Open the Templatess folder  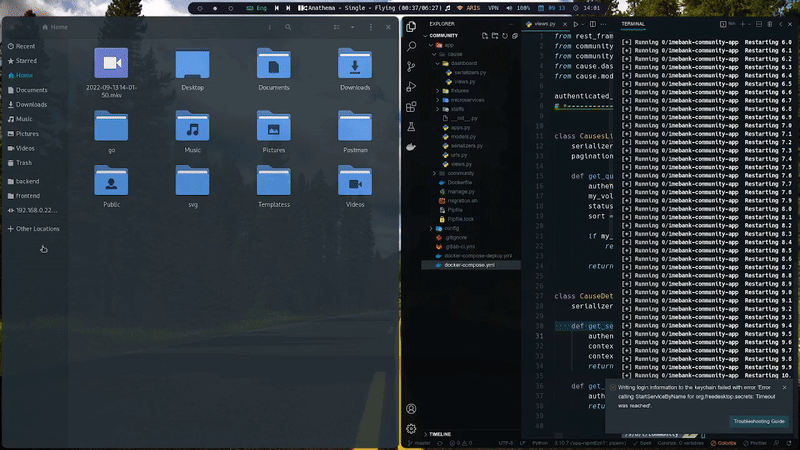(274, 186)
